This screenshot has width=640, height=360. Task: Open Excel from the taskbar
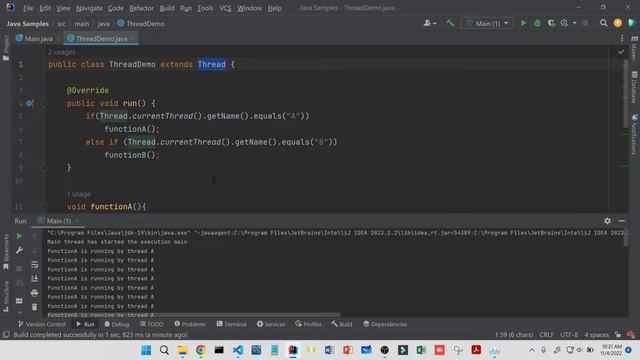click(x=421, y=350)
